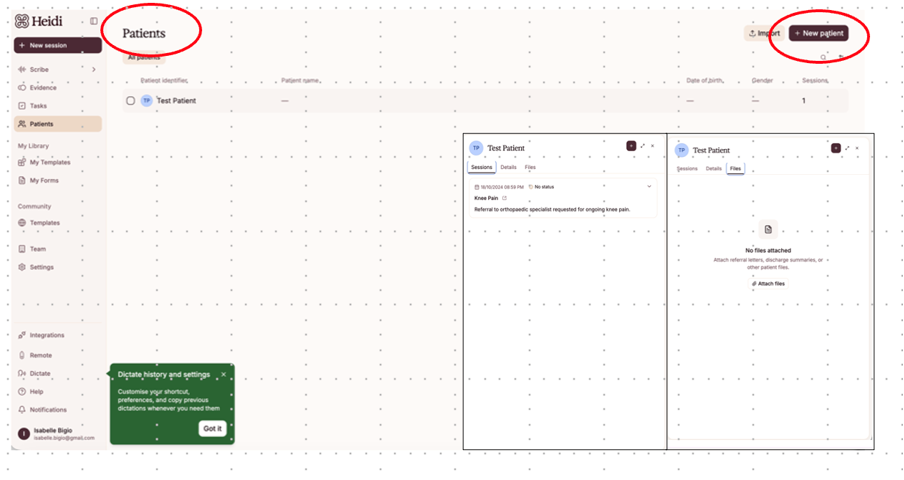
Task: Click plus button in the files panel header
Action: point(836,148)
